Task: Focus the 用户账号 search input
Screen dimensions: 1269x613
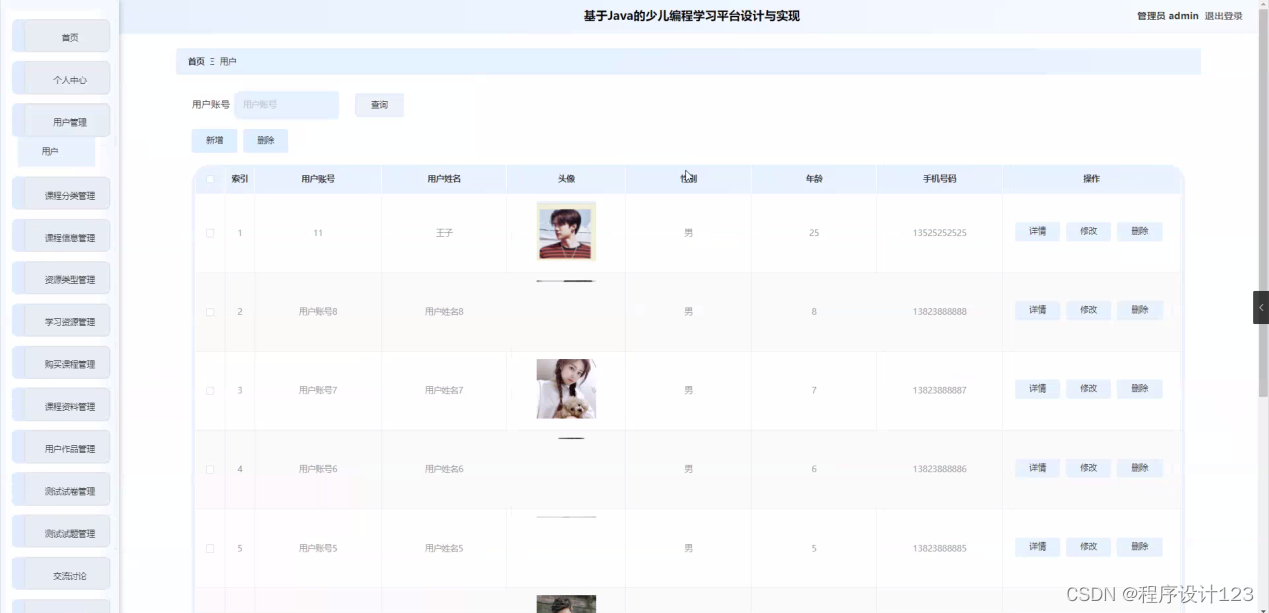Action: pyautogui.click(x=287, y=105)
